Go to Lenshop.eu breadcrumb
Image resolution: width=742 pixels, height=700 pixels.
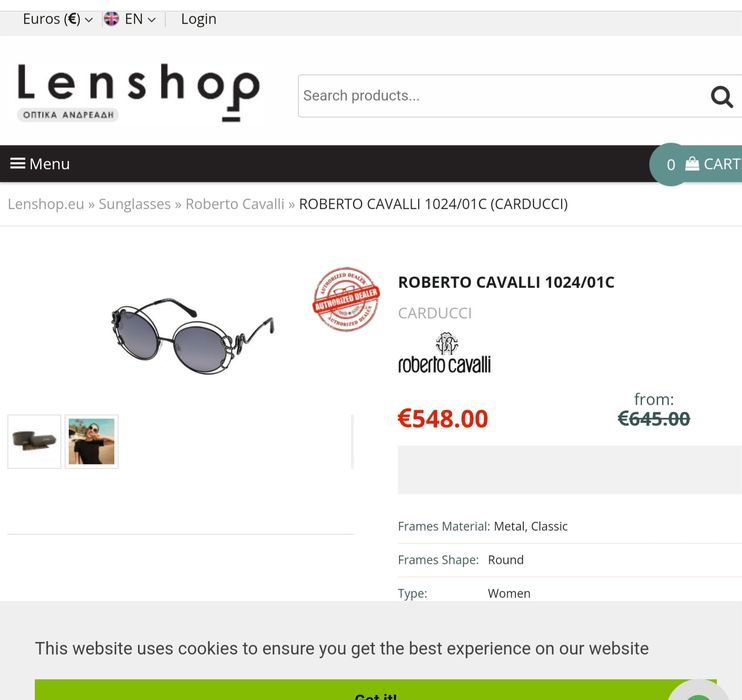click(x=46, y=204)
